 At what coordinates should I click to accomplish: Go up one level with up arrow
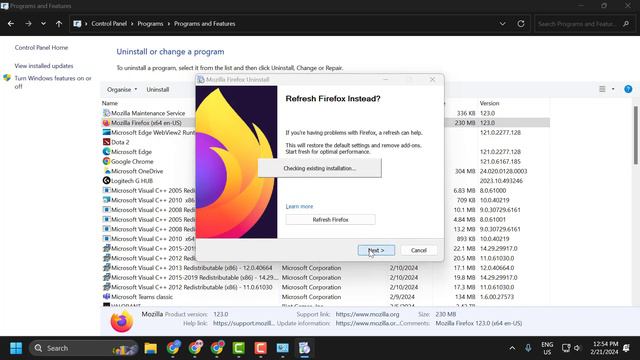(59, 24)
